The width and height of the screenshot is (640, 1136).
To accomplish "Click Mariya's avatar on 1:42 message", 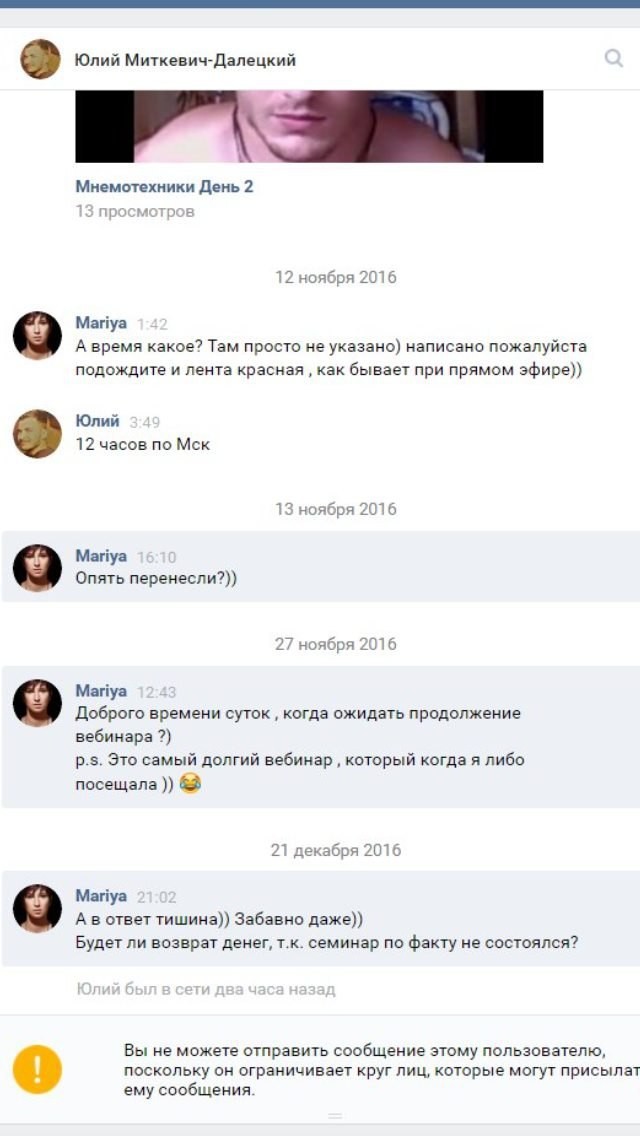I will [37, 335].
